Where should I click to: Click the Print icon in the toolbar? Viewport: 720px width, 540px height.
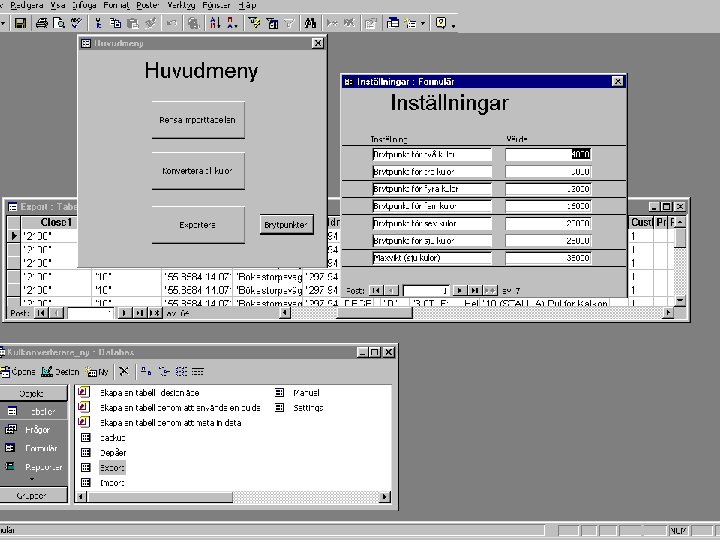[42, 23]
